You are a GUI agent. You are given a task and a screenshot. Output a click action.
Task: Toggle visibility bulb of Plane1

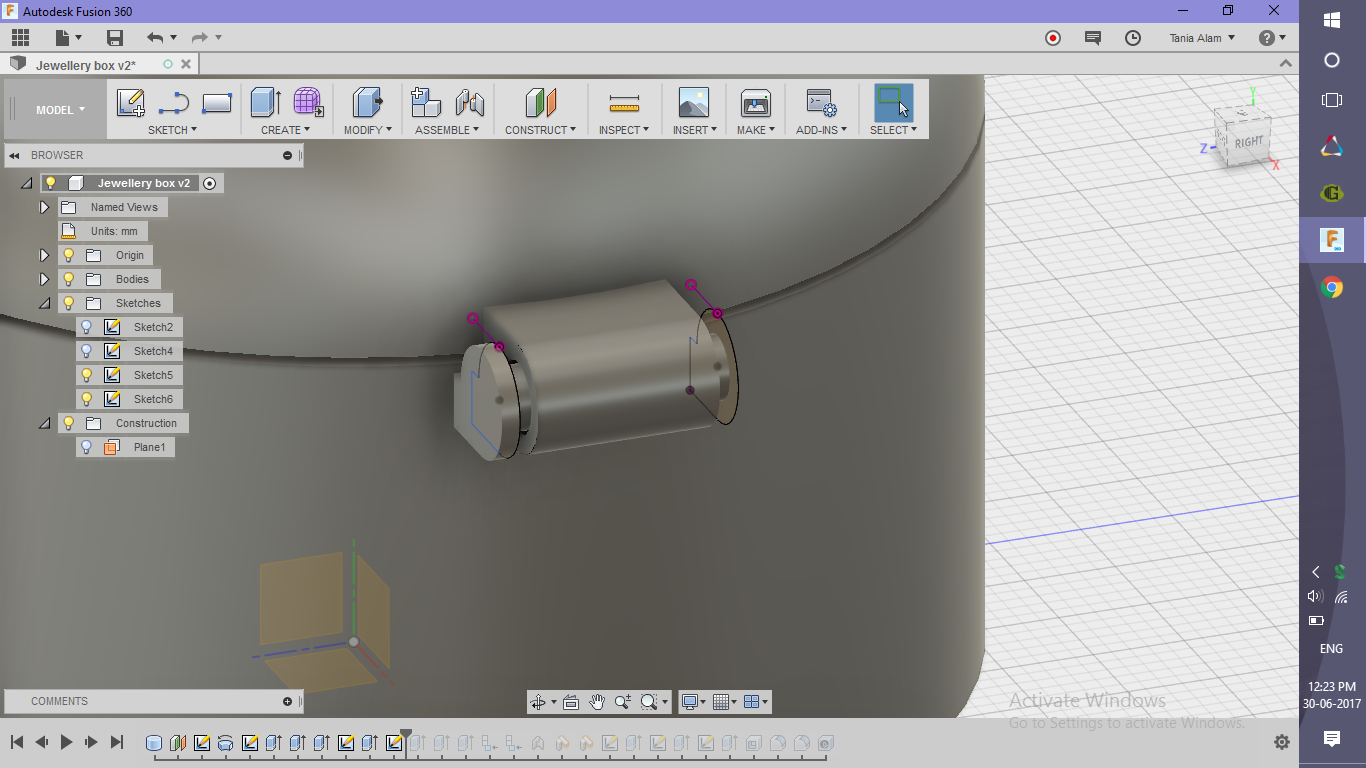pos(87,447)
